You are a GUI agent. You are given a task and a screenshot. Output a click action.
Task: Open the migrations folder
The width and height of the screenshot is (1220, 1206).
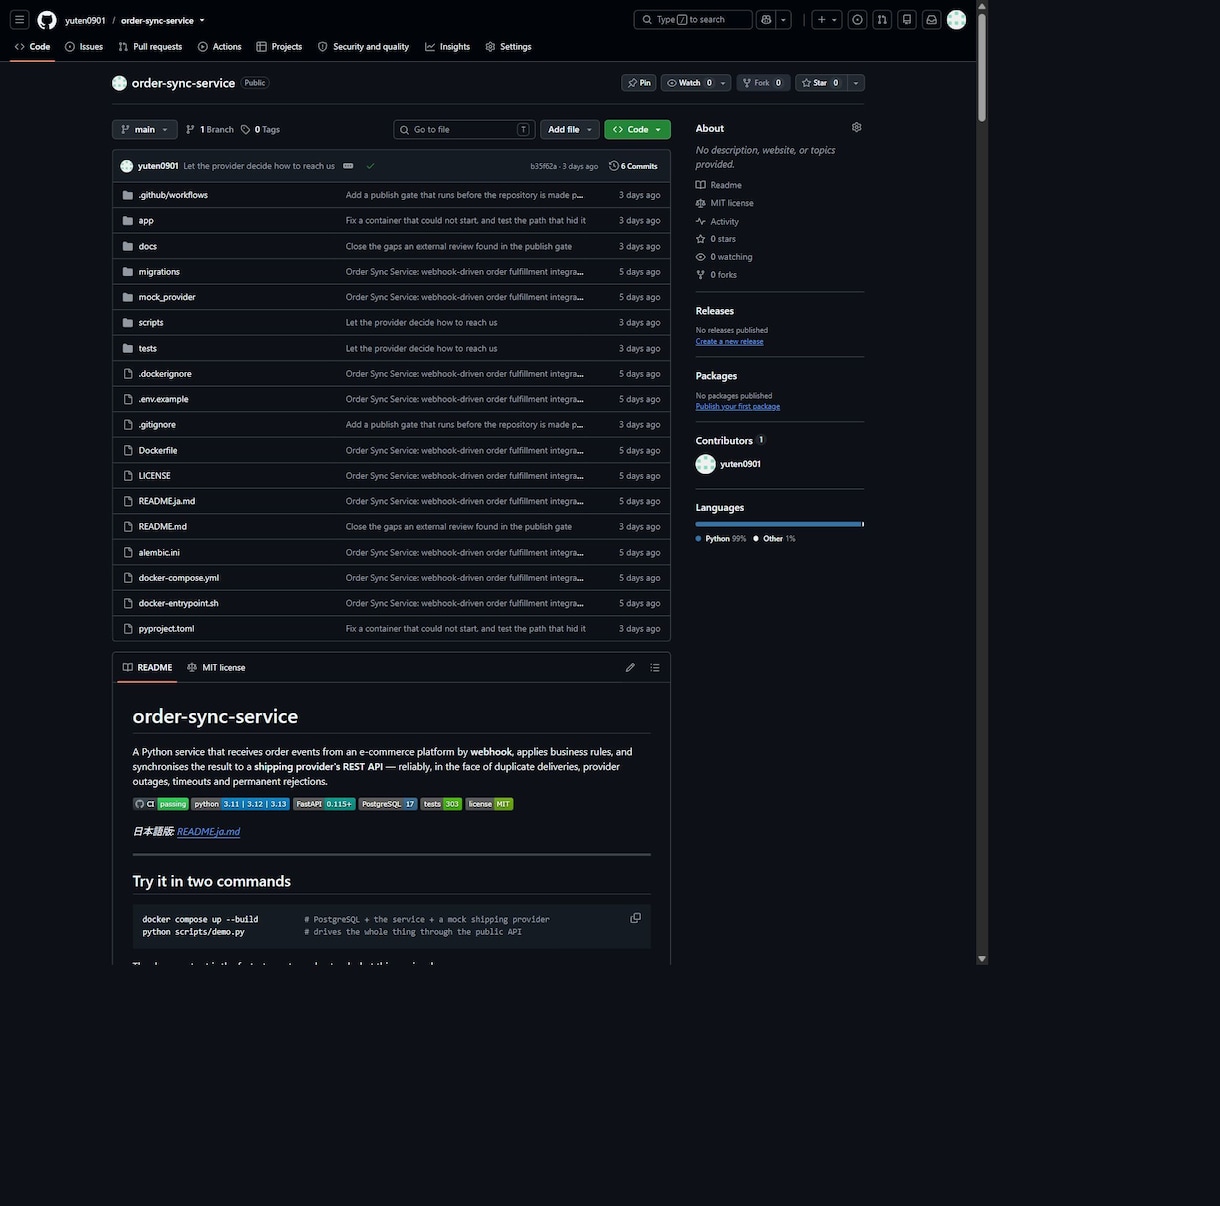(x=159, y=272)
